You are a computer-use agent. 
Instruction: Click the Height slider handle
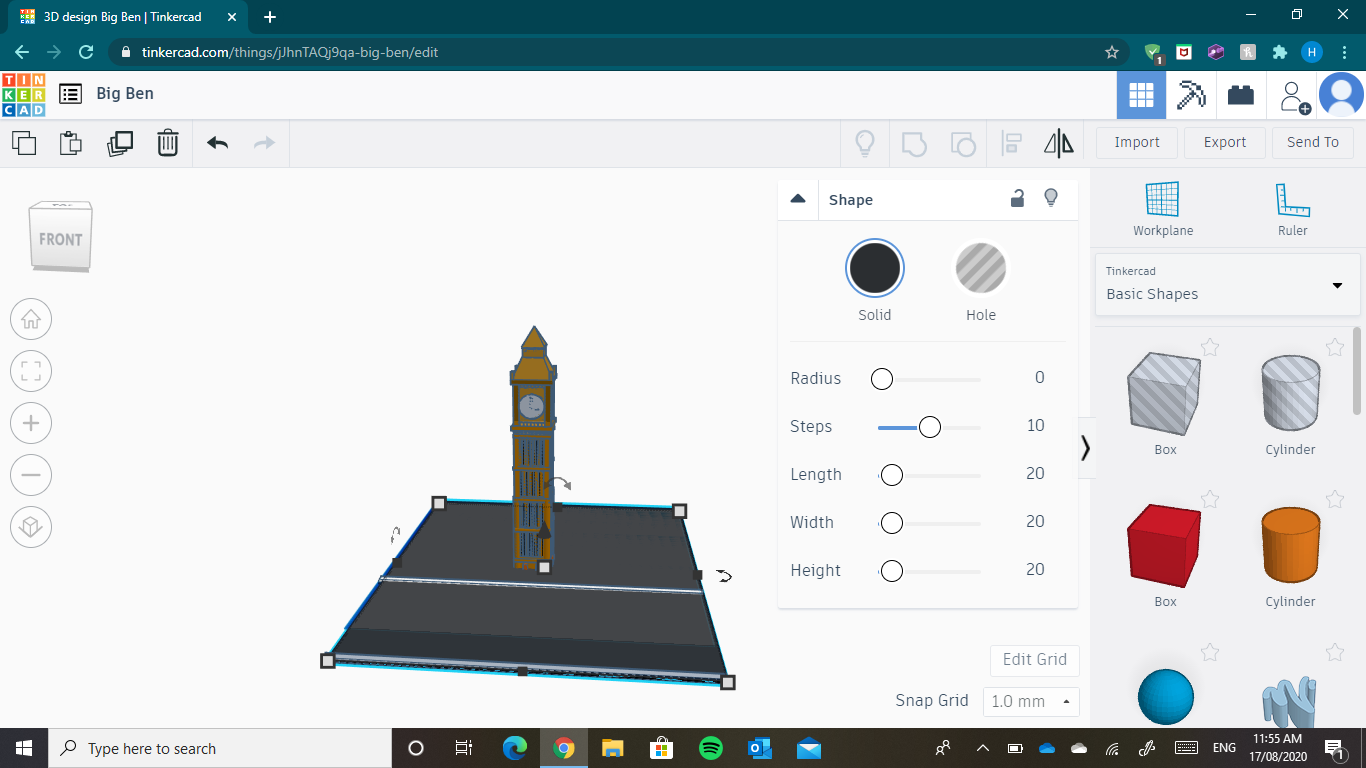[x=891, y=571]
